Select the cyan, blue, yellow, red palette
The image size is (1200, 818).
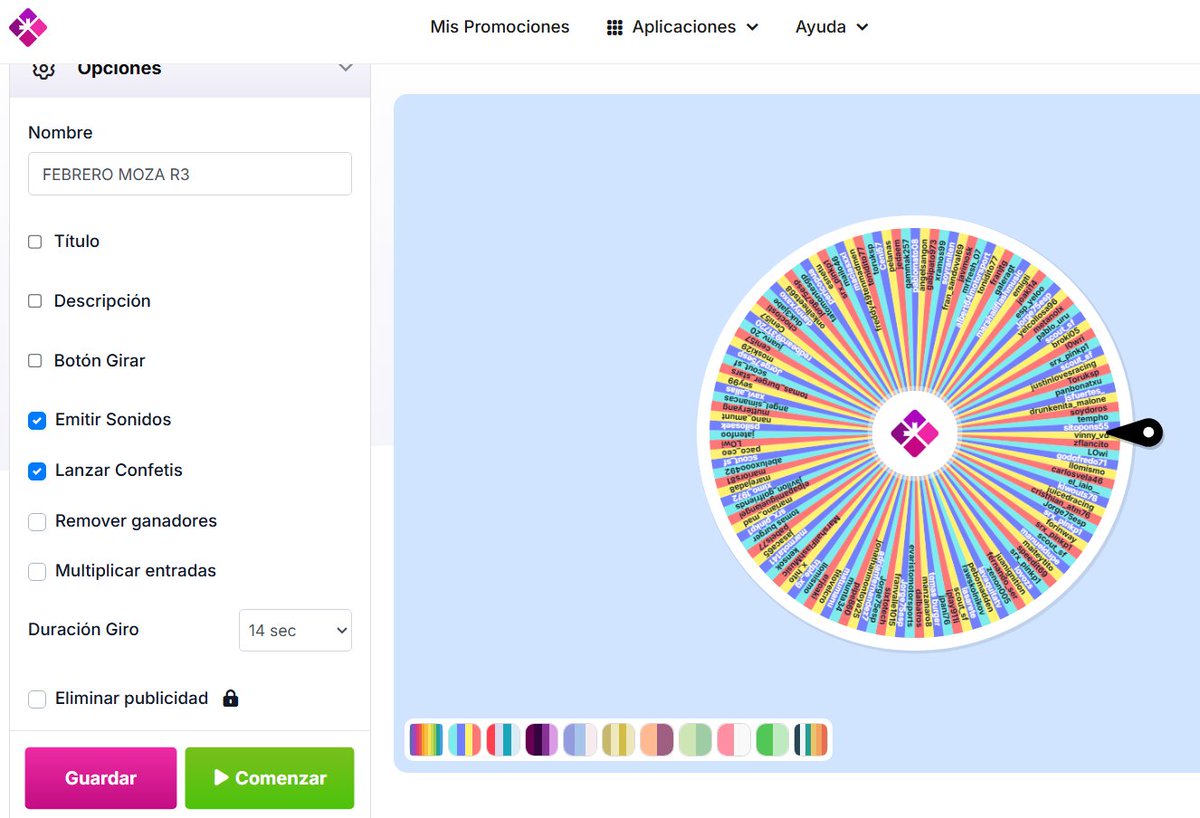point(465,740)
